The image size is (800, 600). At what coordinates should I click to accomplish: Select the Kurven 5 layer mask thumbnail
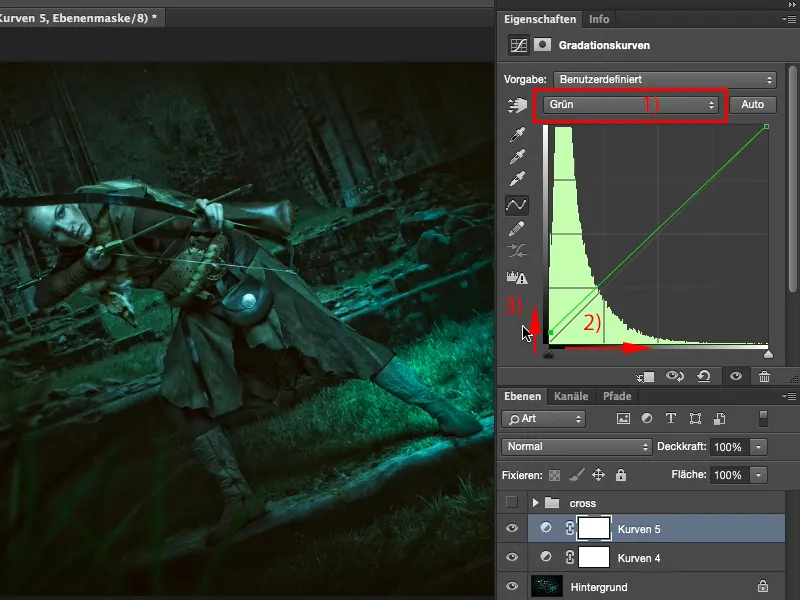pyautogui.click(x=594, y=528)
